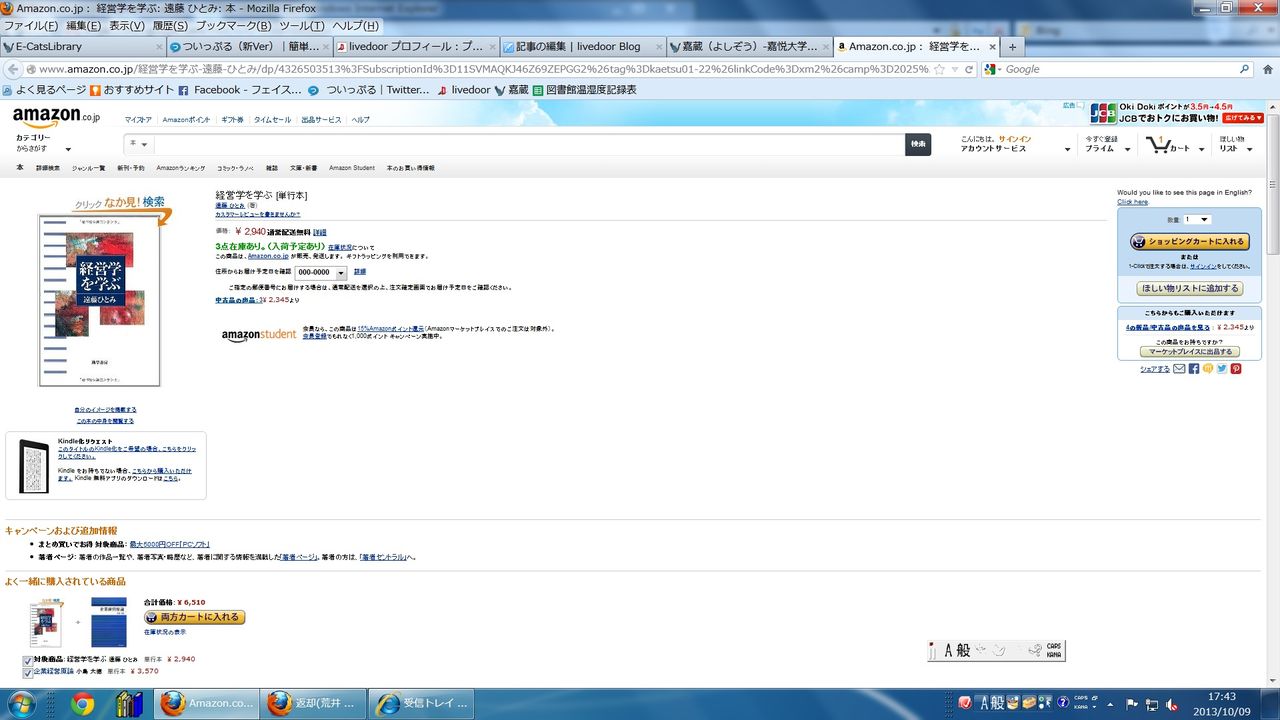Open the サインイン link in header
Viewport: 1280px width, 720px height.
1015,139
